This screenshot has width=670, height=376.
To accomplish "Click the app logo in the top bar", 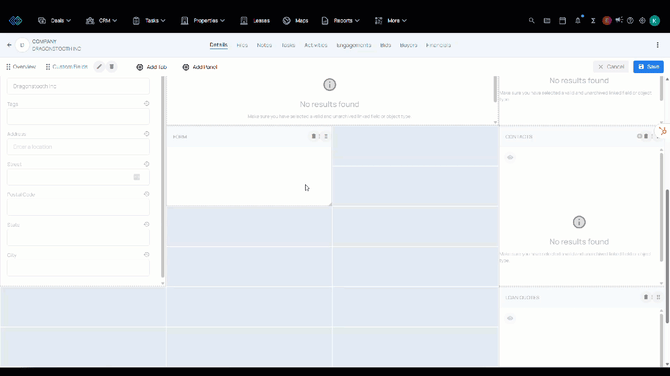I will 15,21.
